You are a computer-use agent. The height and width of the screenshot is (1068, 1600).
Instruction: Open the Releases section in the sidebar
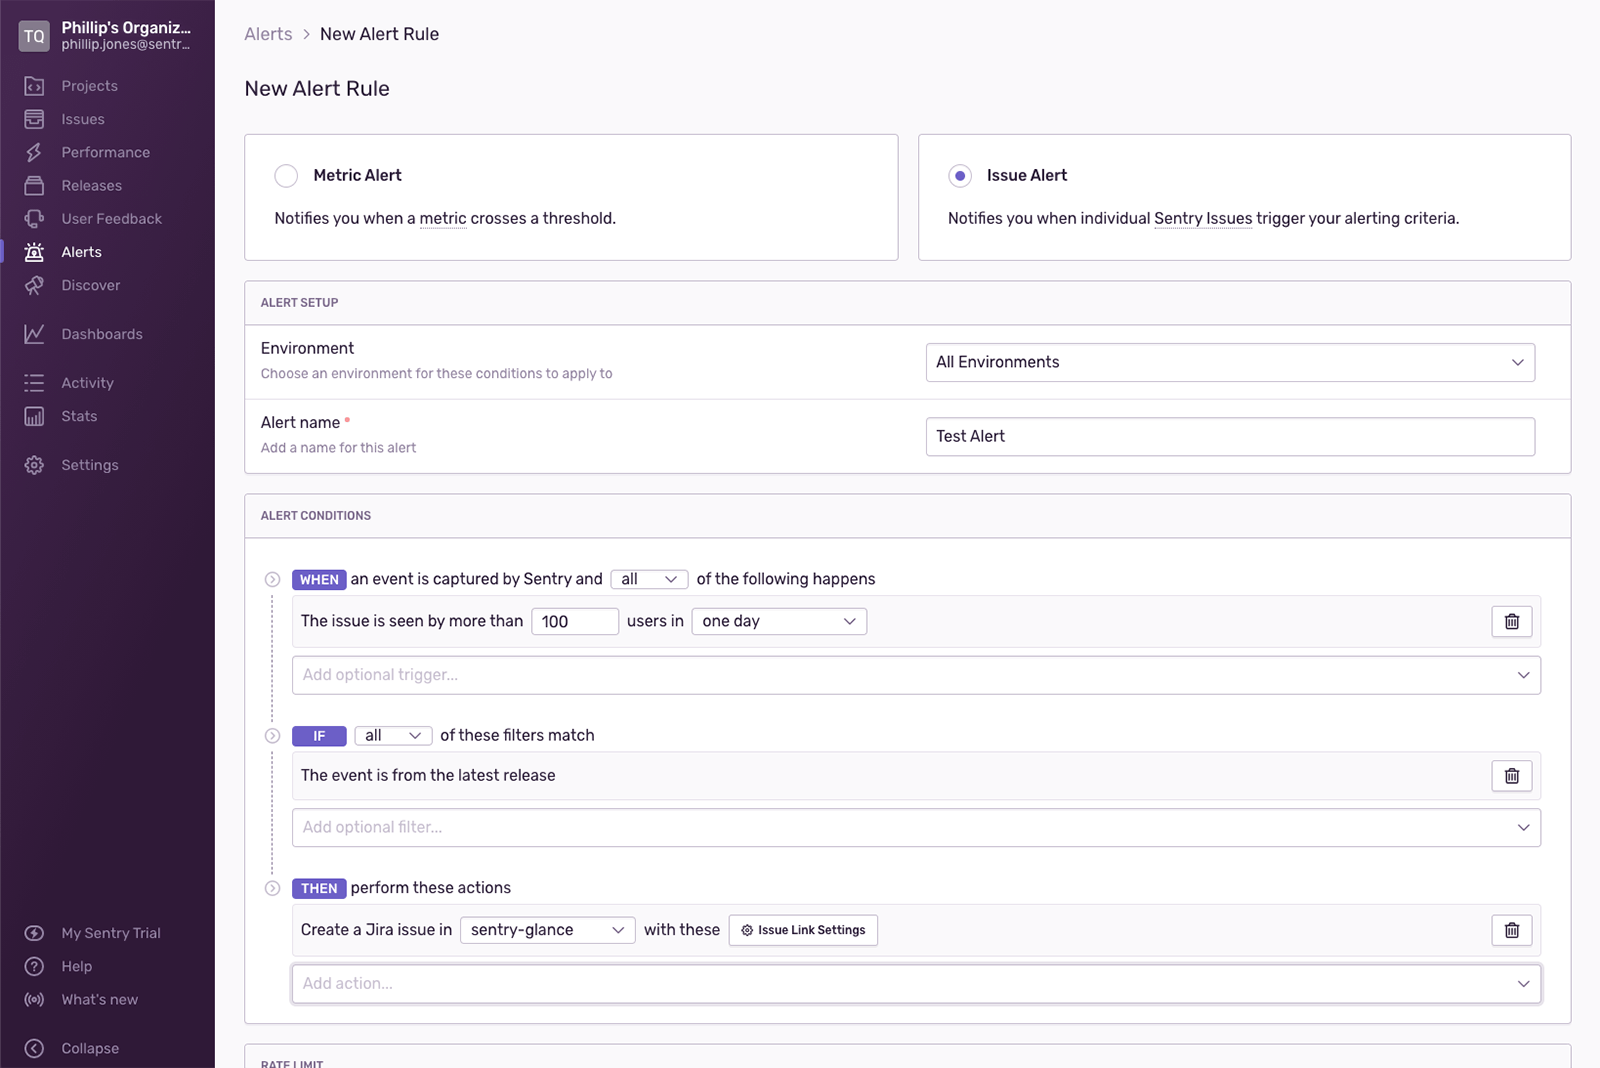click(x=91, y=185)
